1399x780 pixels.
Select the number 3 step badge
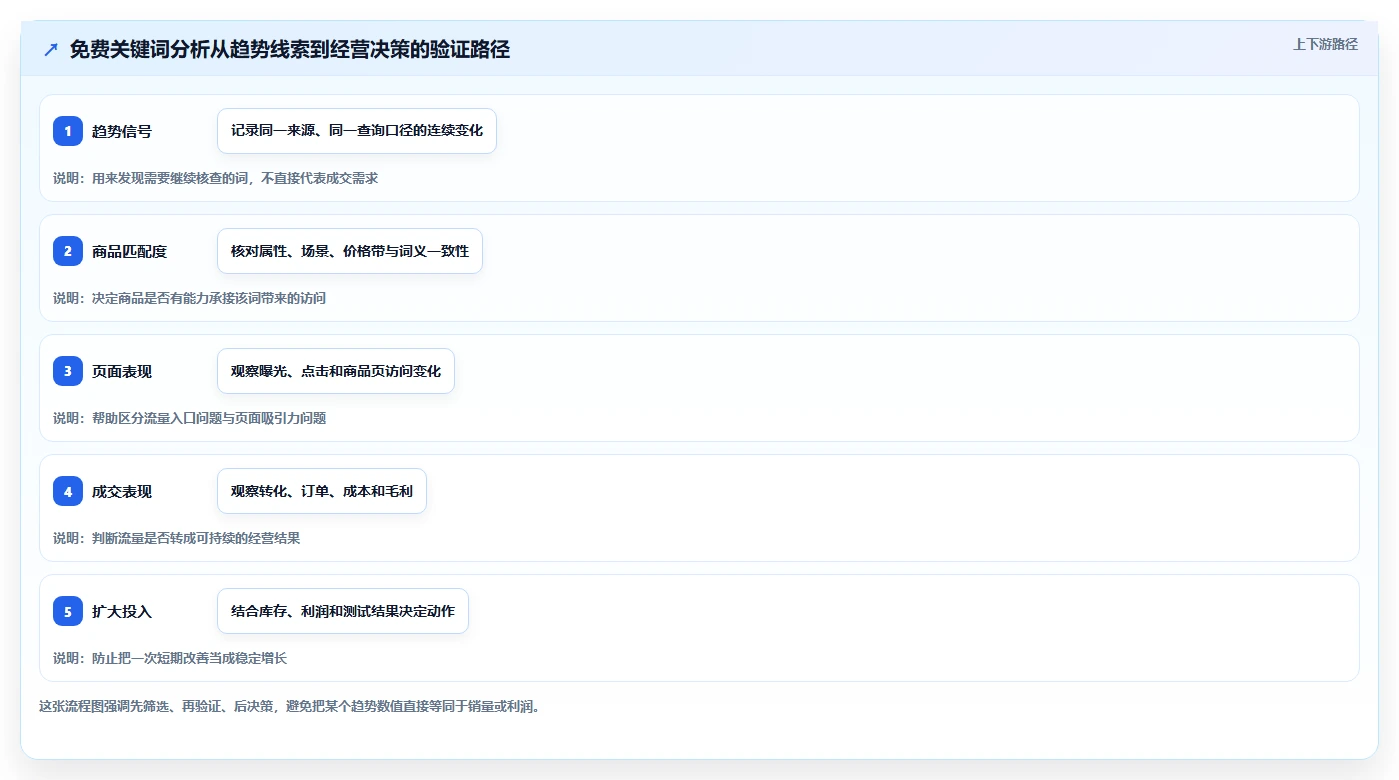(68, 371)
